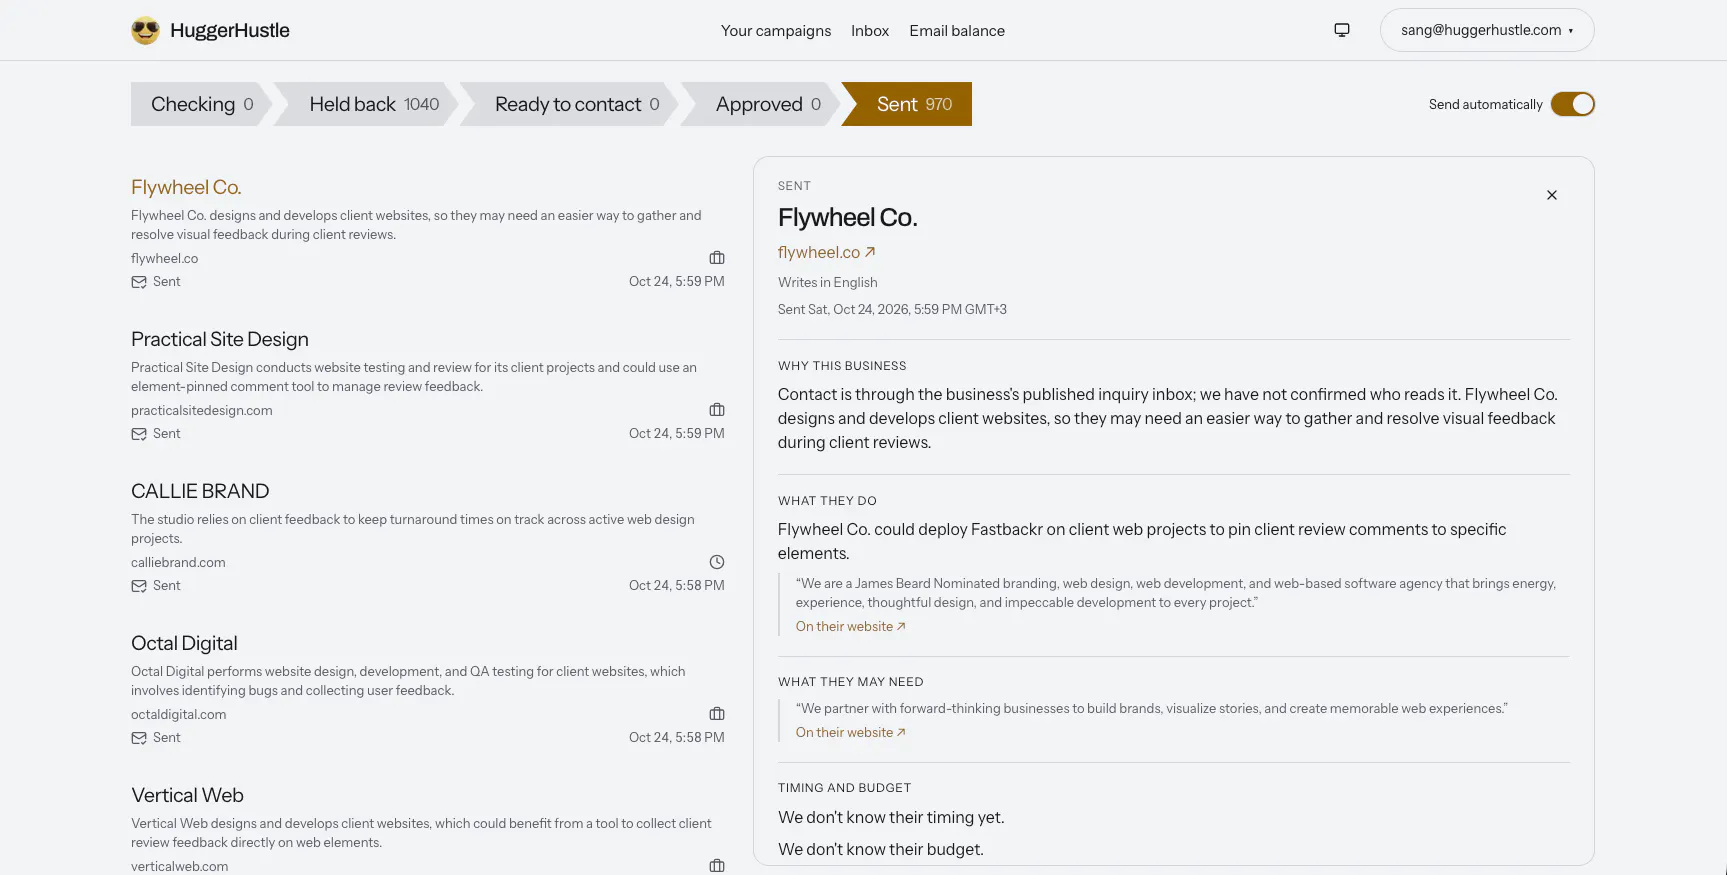
Task: Switch to the Ready to contact tab
Action: point(570,104)
